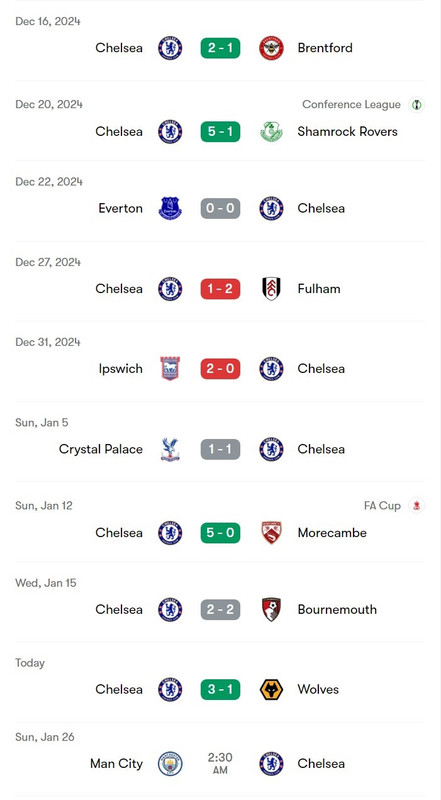Open the 0 - 0 Everton draw score
Screen dimensions: 441x800
click(220, 208)
